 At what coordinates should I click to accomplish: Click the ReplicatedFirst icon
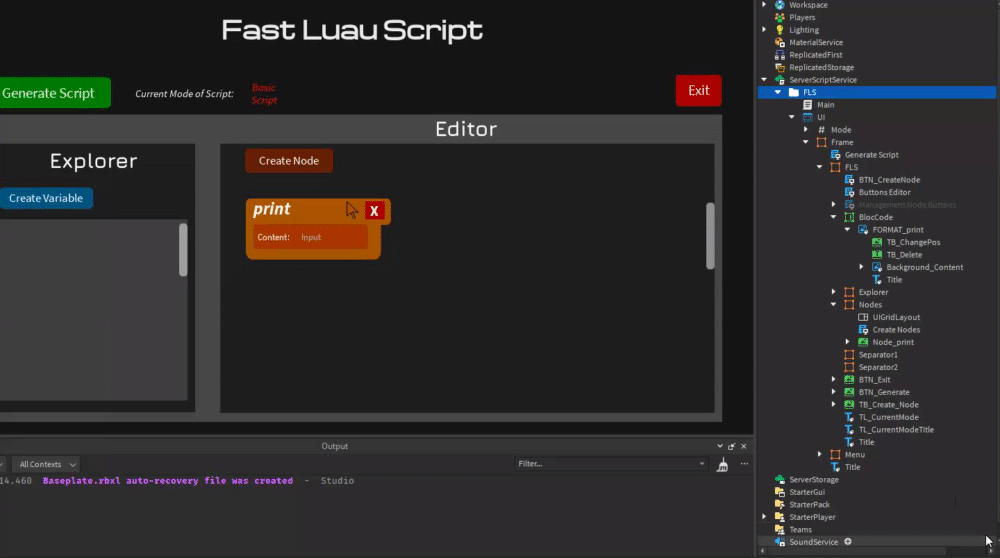pos(779,55)
